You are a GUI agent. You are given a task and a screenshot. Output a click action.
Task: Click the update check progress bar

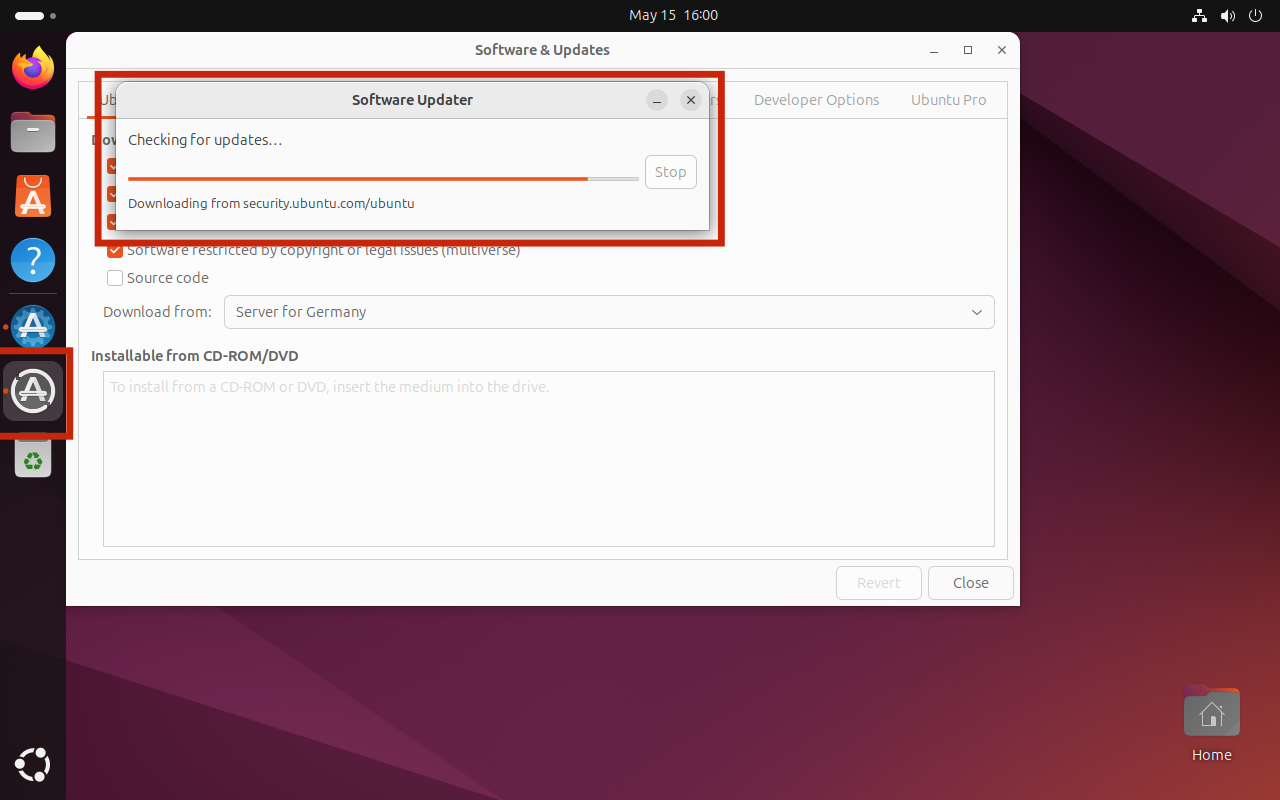coord(382,179)
